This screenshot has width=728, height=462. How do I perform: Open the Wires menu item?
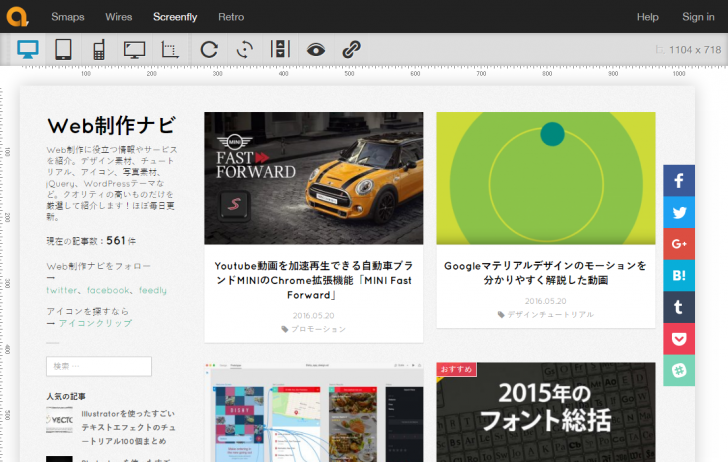coord(118,17)
